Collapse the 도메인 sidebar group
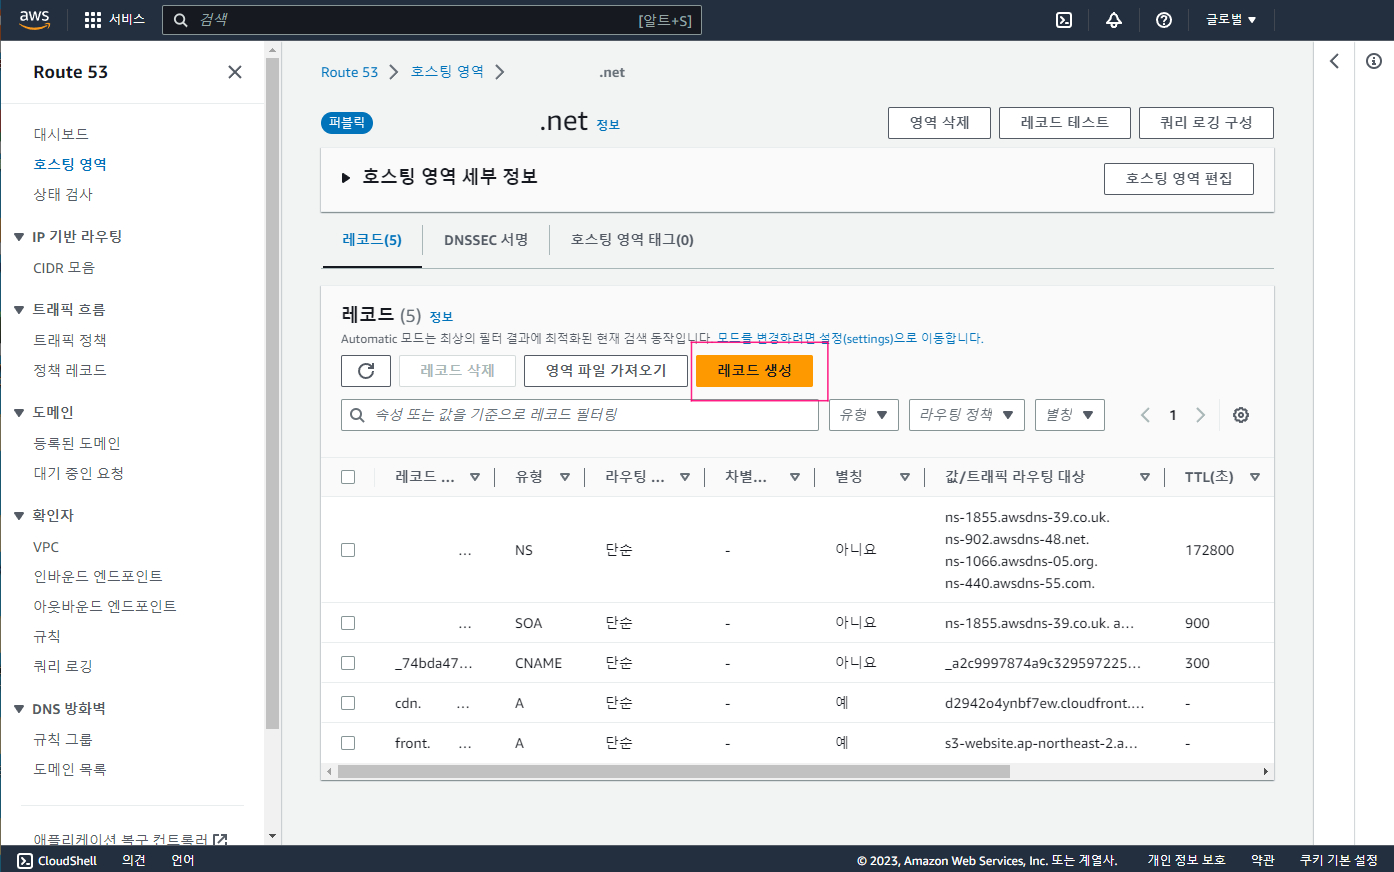The image size is (1394, 872). pyautogui.click(x=19, y=413)
